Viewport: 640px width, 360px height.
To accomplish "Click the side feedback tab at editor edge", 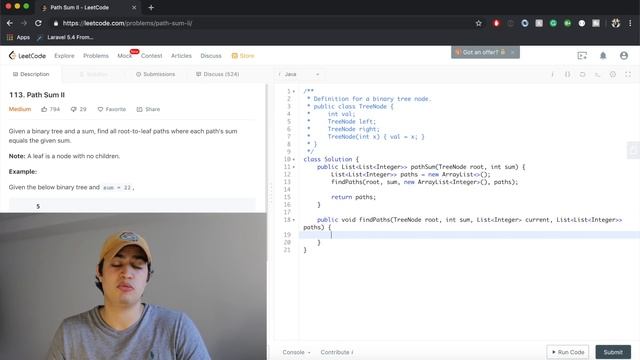I will tap(633, 150).
